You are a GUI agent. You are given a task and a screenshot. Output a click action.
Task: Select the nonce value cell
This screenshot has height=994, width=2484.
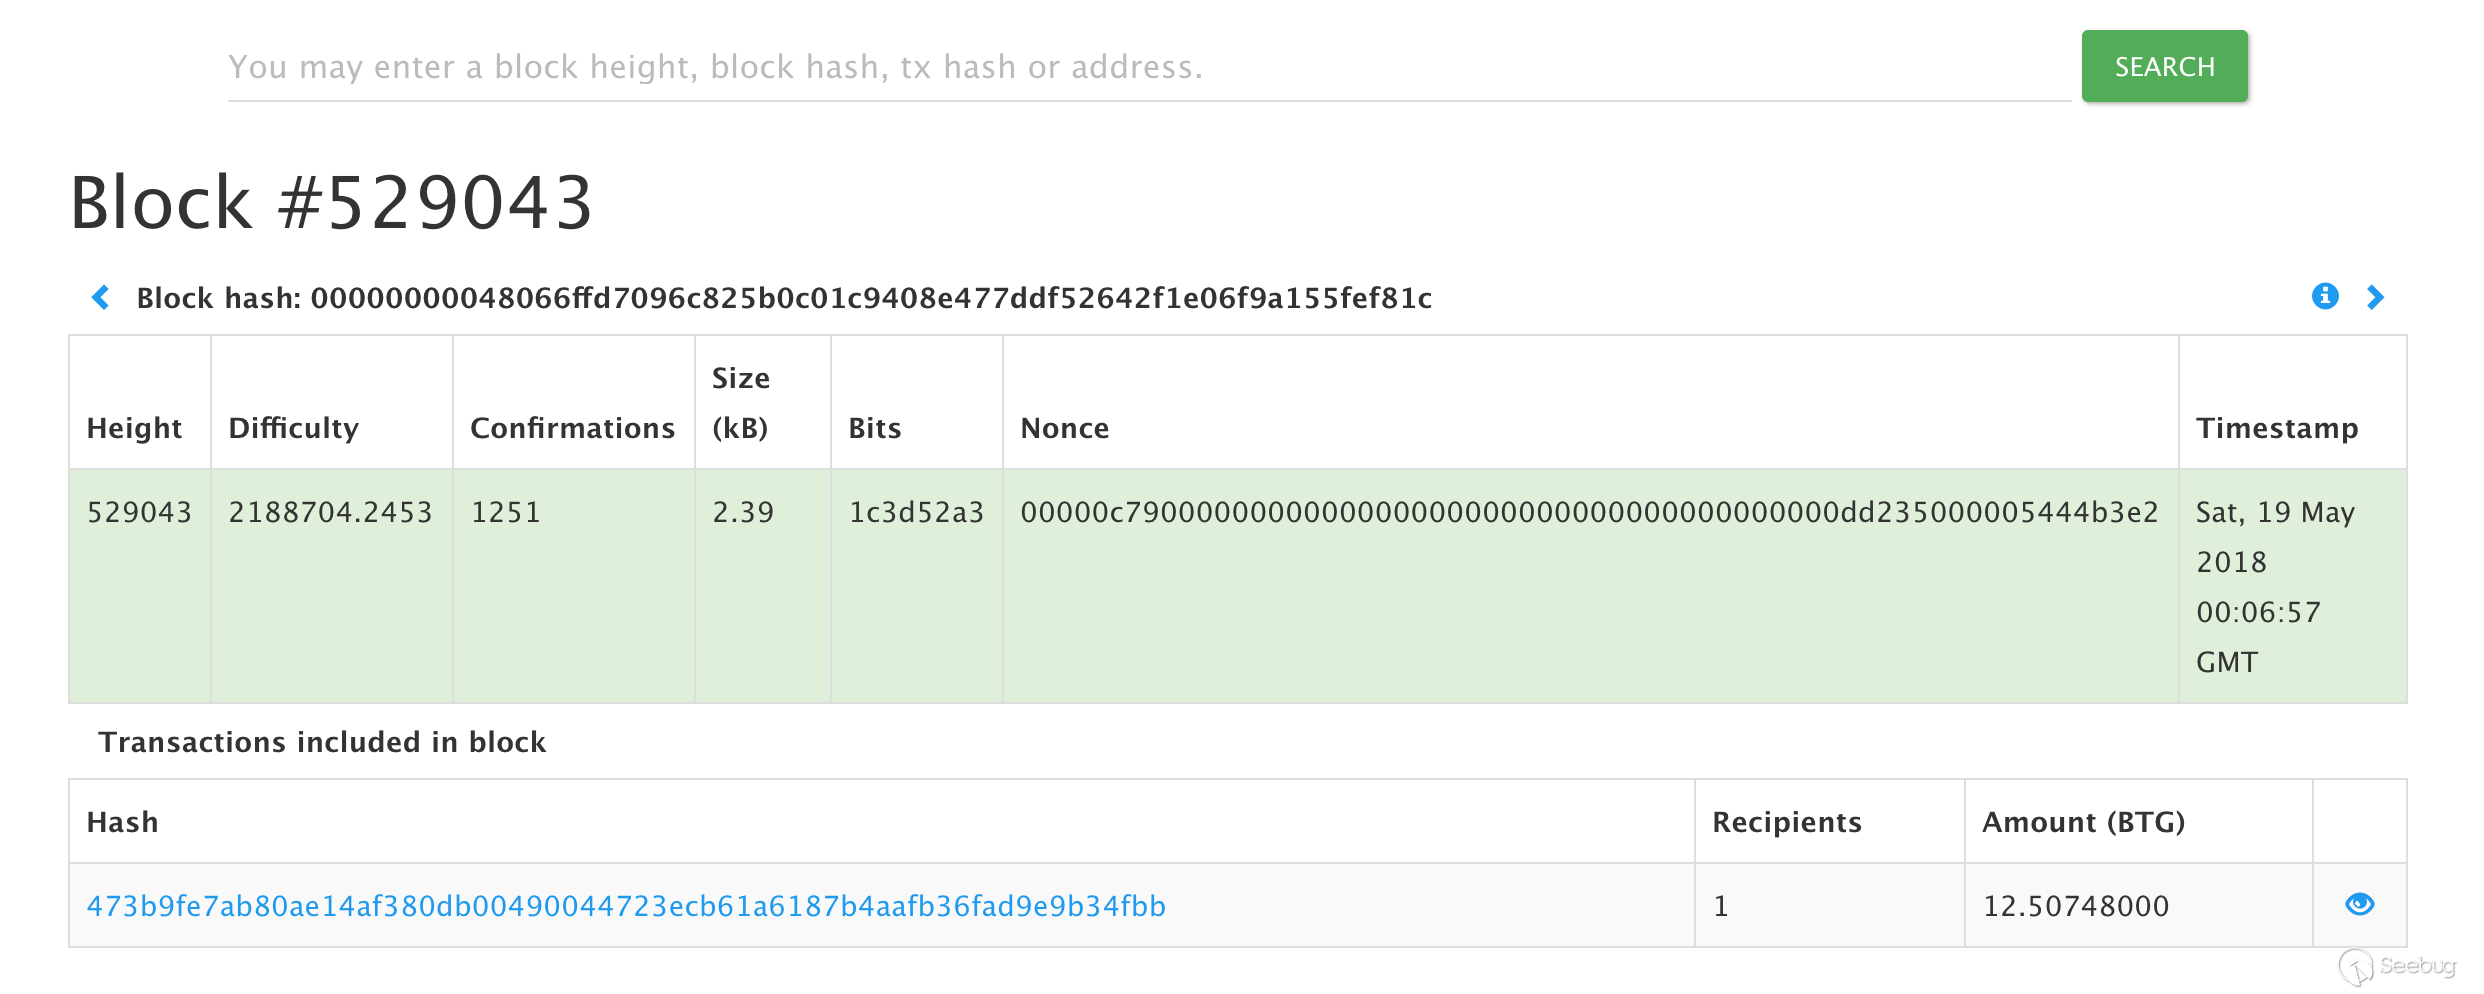coord(1589,512)
